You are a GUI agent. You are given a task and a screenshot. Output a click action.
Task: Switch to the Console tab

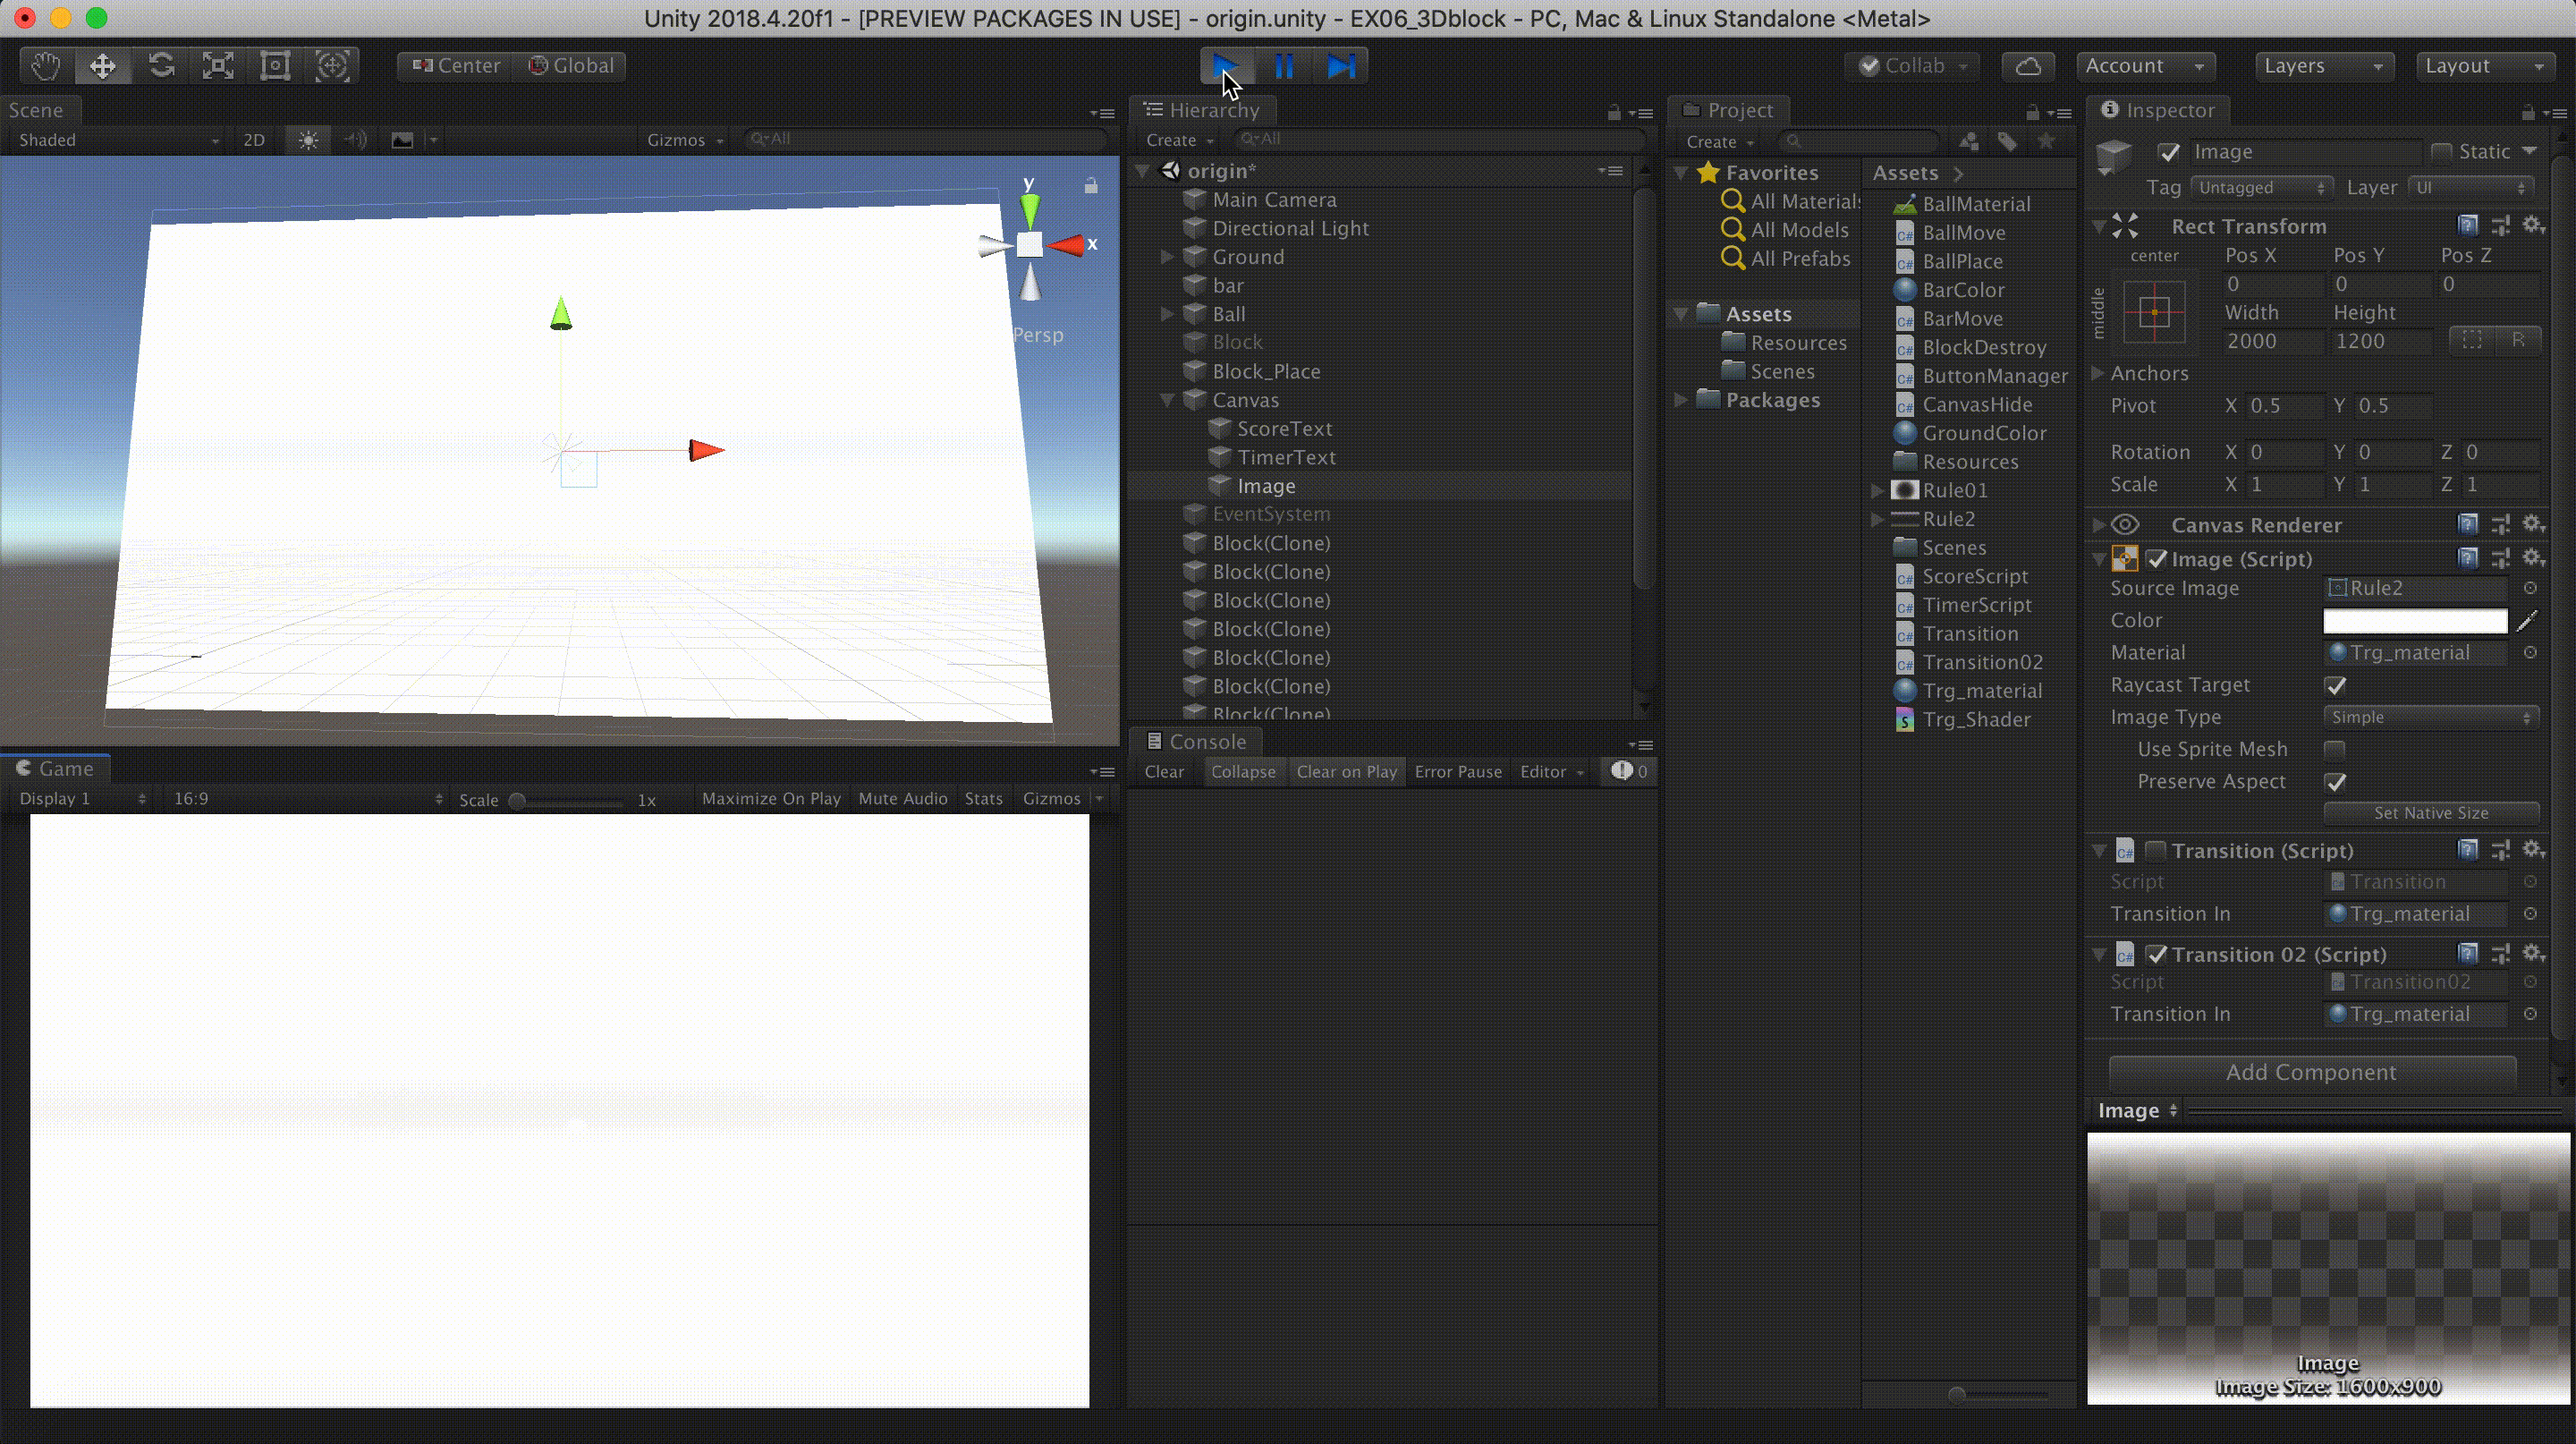click(x=1196, y=741)
